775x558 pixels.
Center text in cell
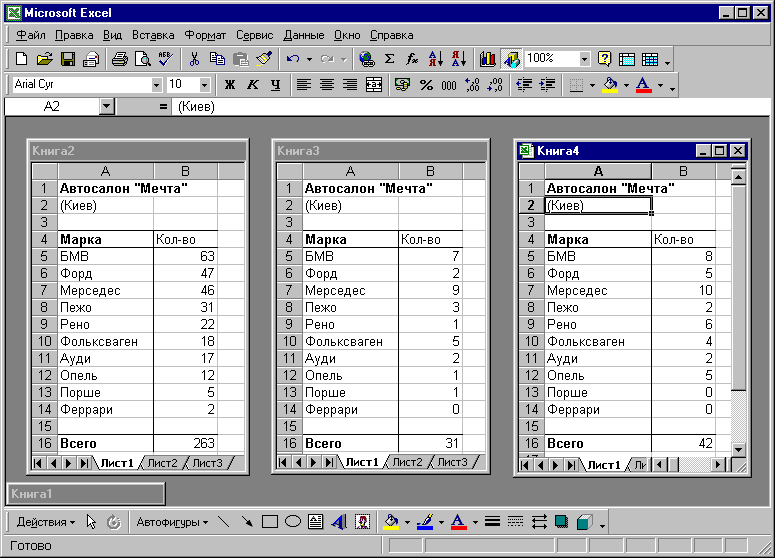[x=327, y=85]
